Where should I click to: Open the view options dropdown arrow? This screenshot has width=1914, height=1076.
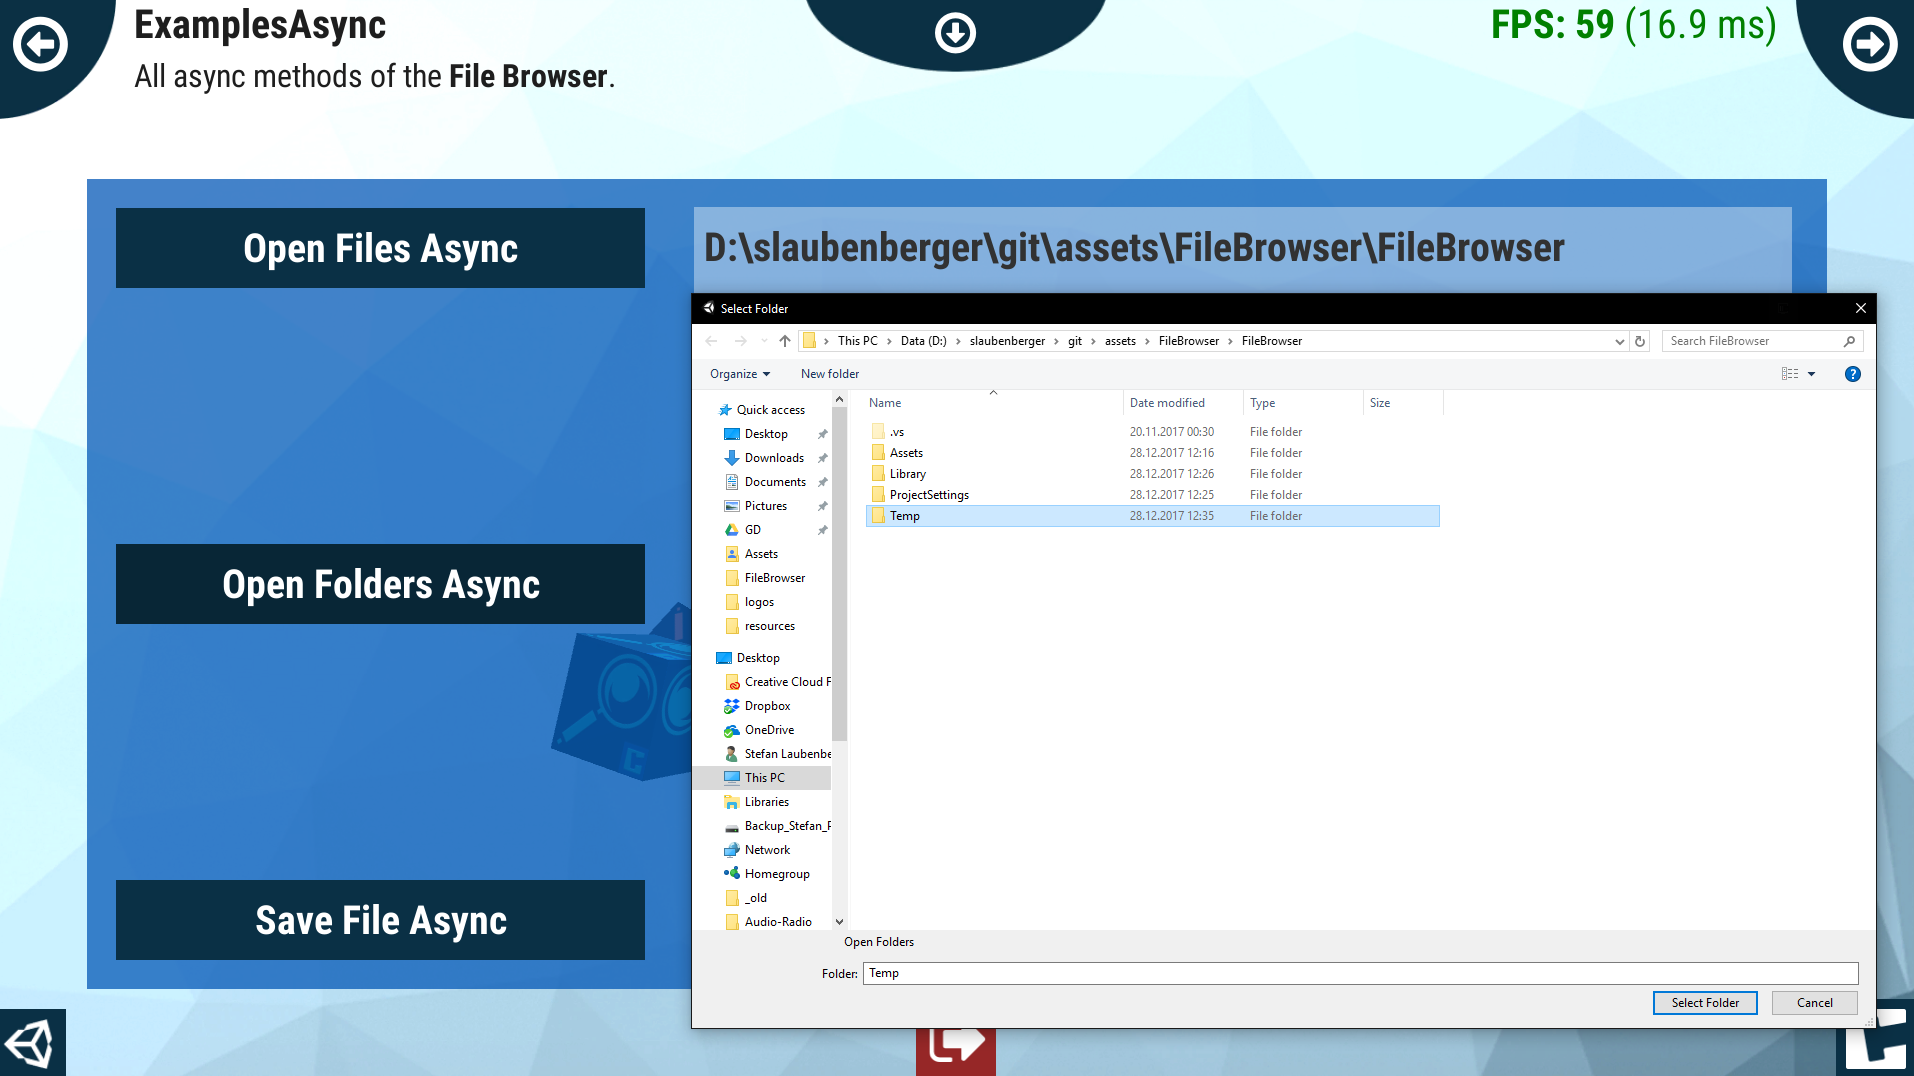tap(1811, 374)
